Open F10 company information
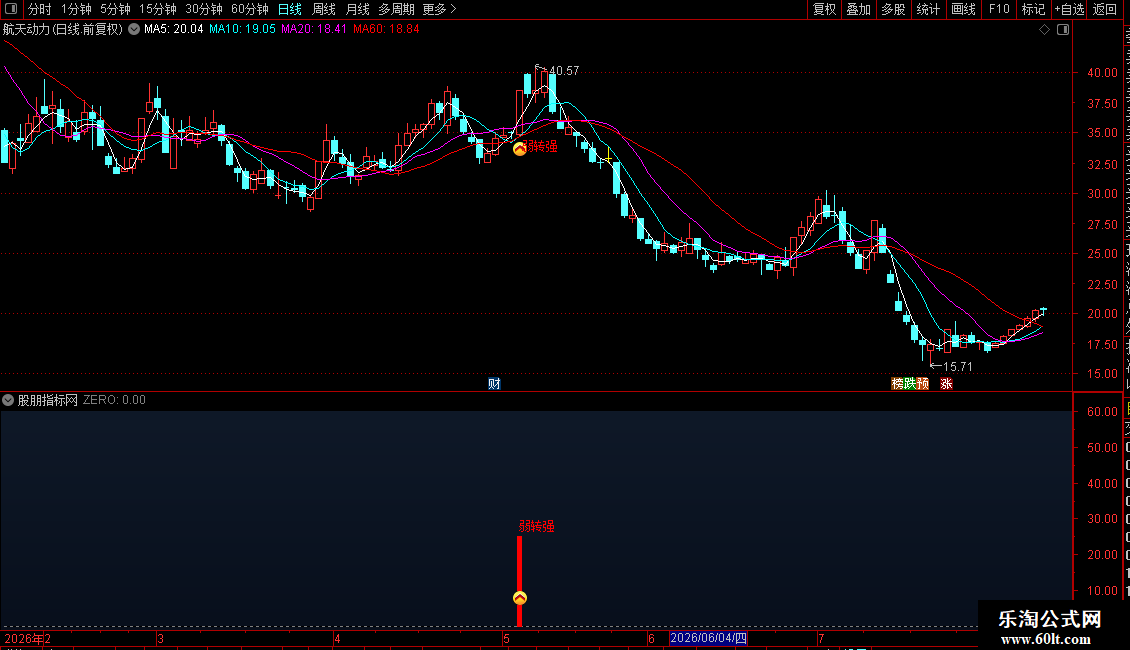The height and width of the screenshot is (650, 1130). (x=999, y=9)
